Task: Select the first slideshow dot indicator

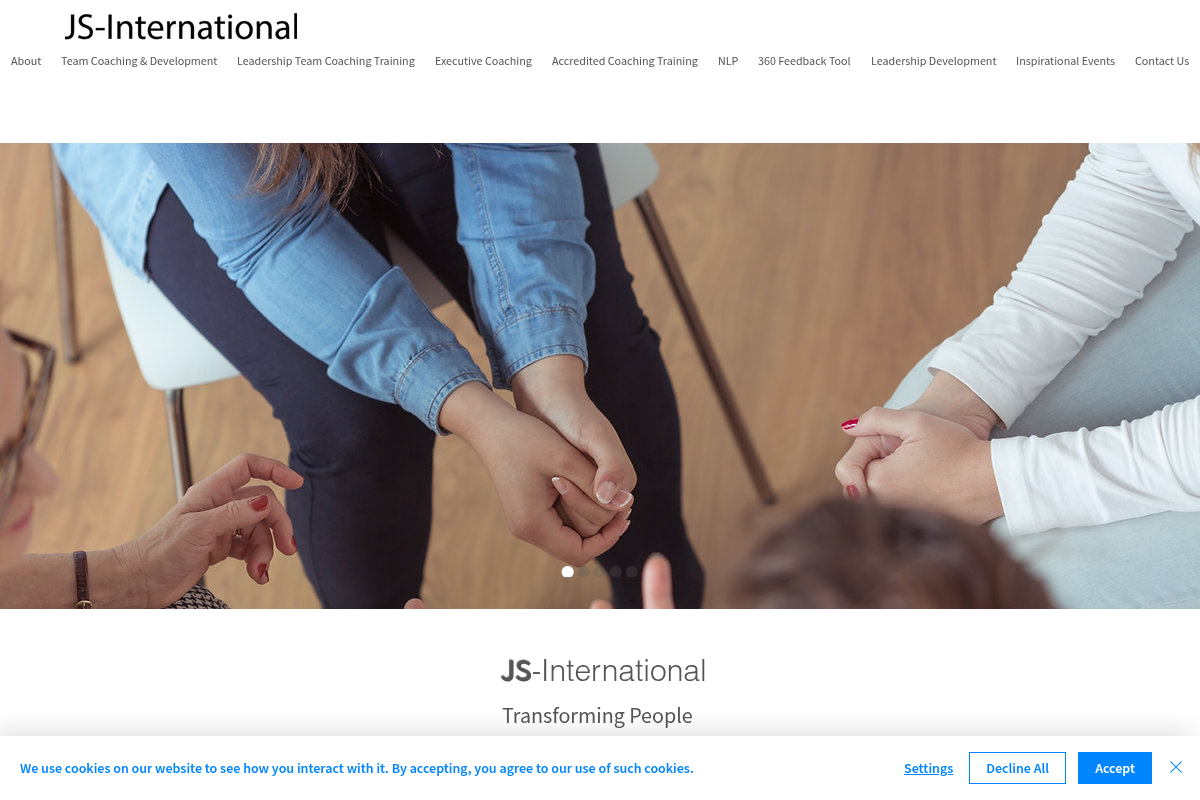Action: coord(568,572)
